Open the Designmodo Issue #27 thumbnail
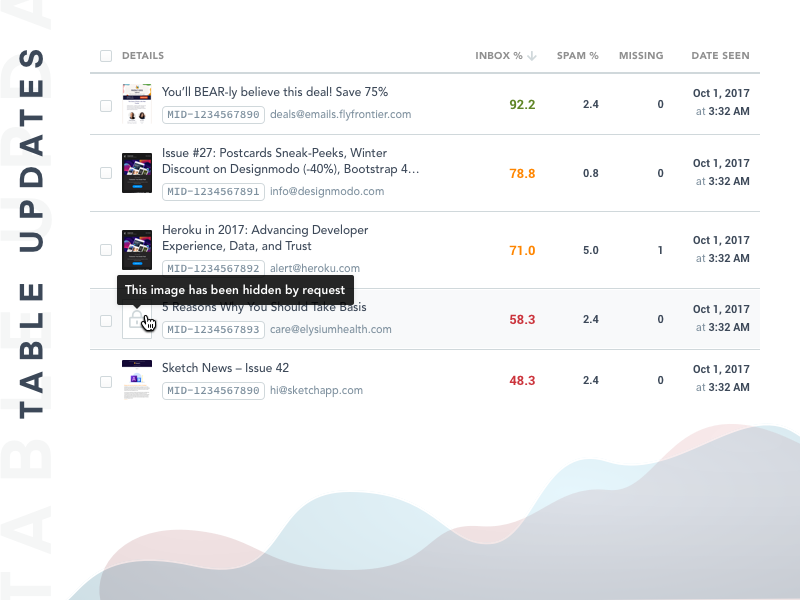The height and width of the screenshot is (600, 800). coord(137,172)
